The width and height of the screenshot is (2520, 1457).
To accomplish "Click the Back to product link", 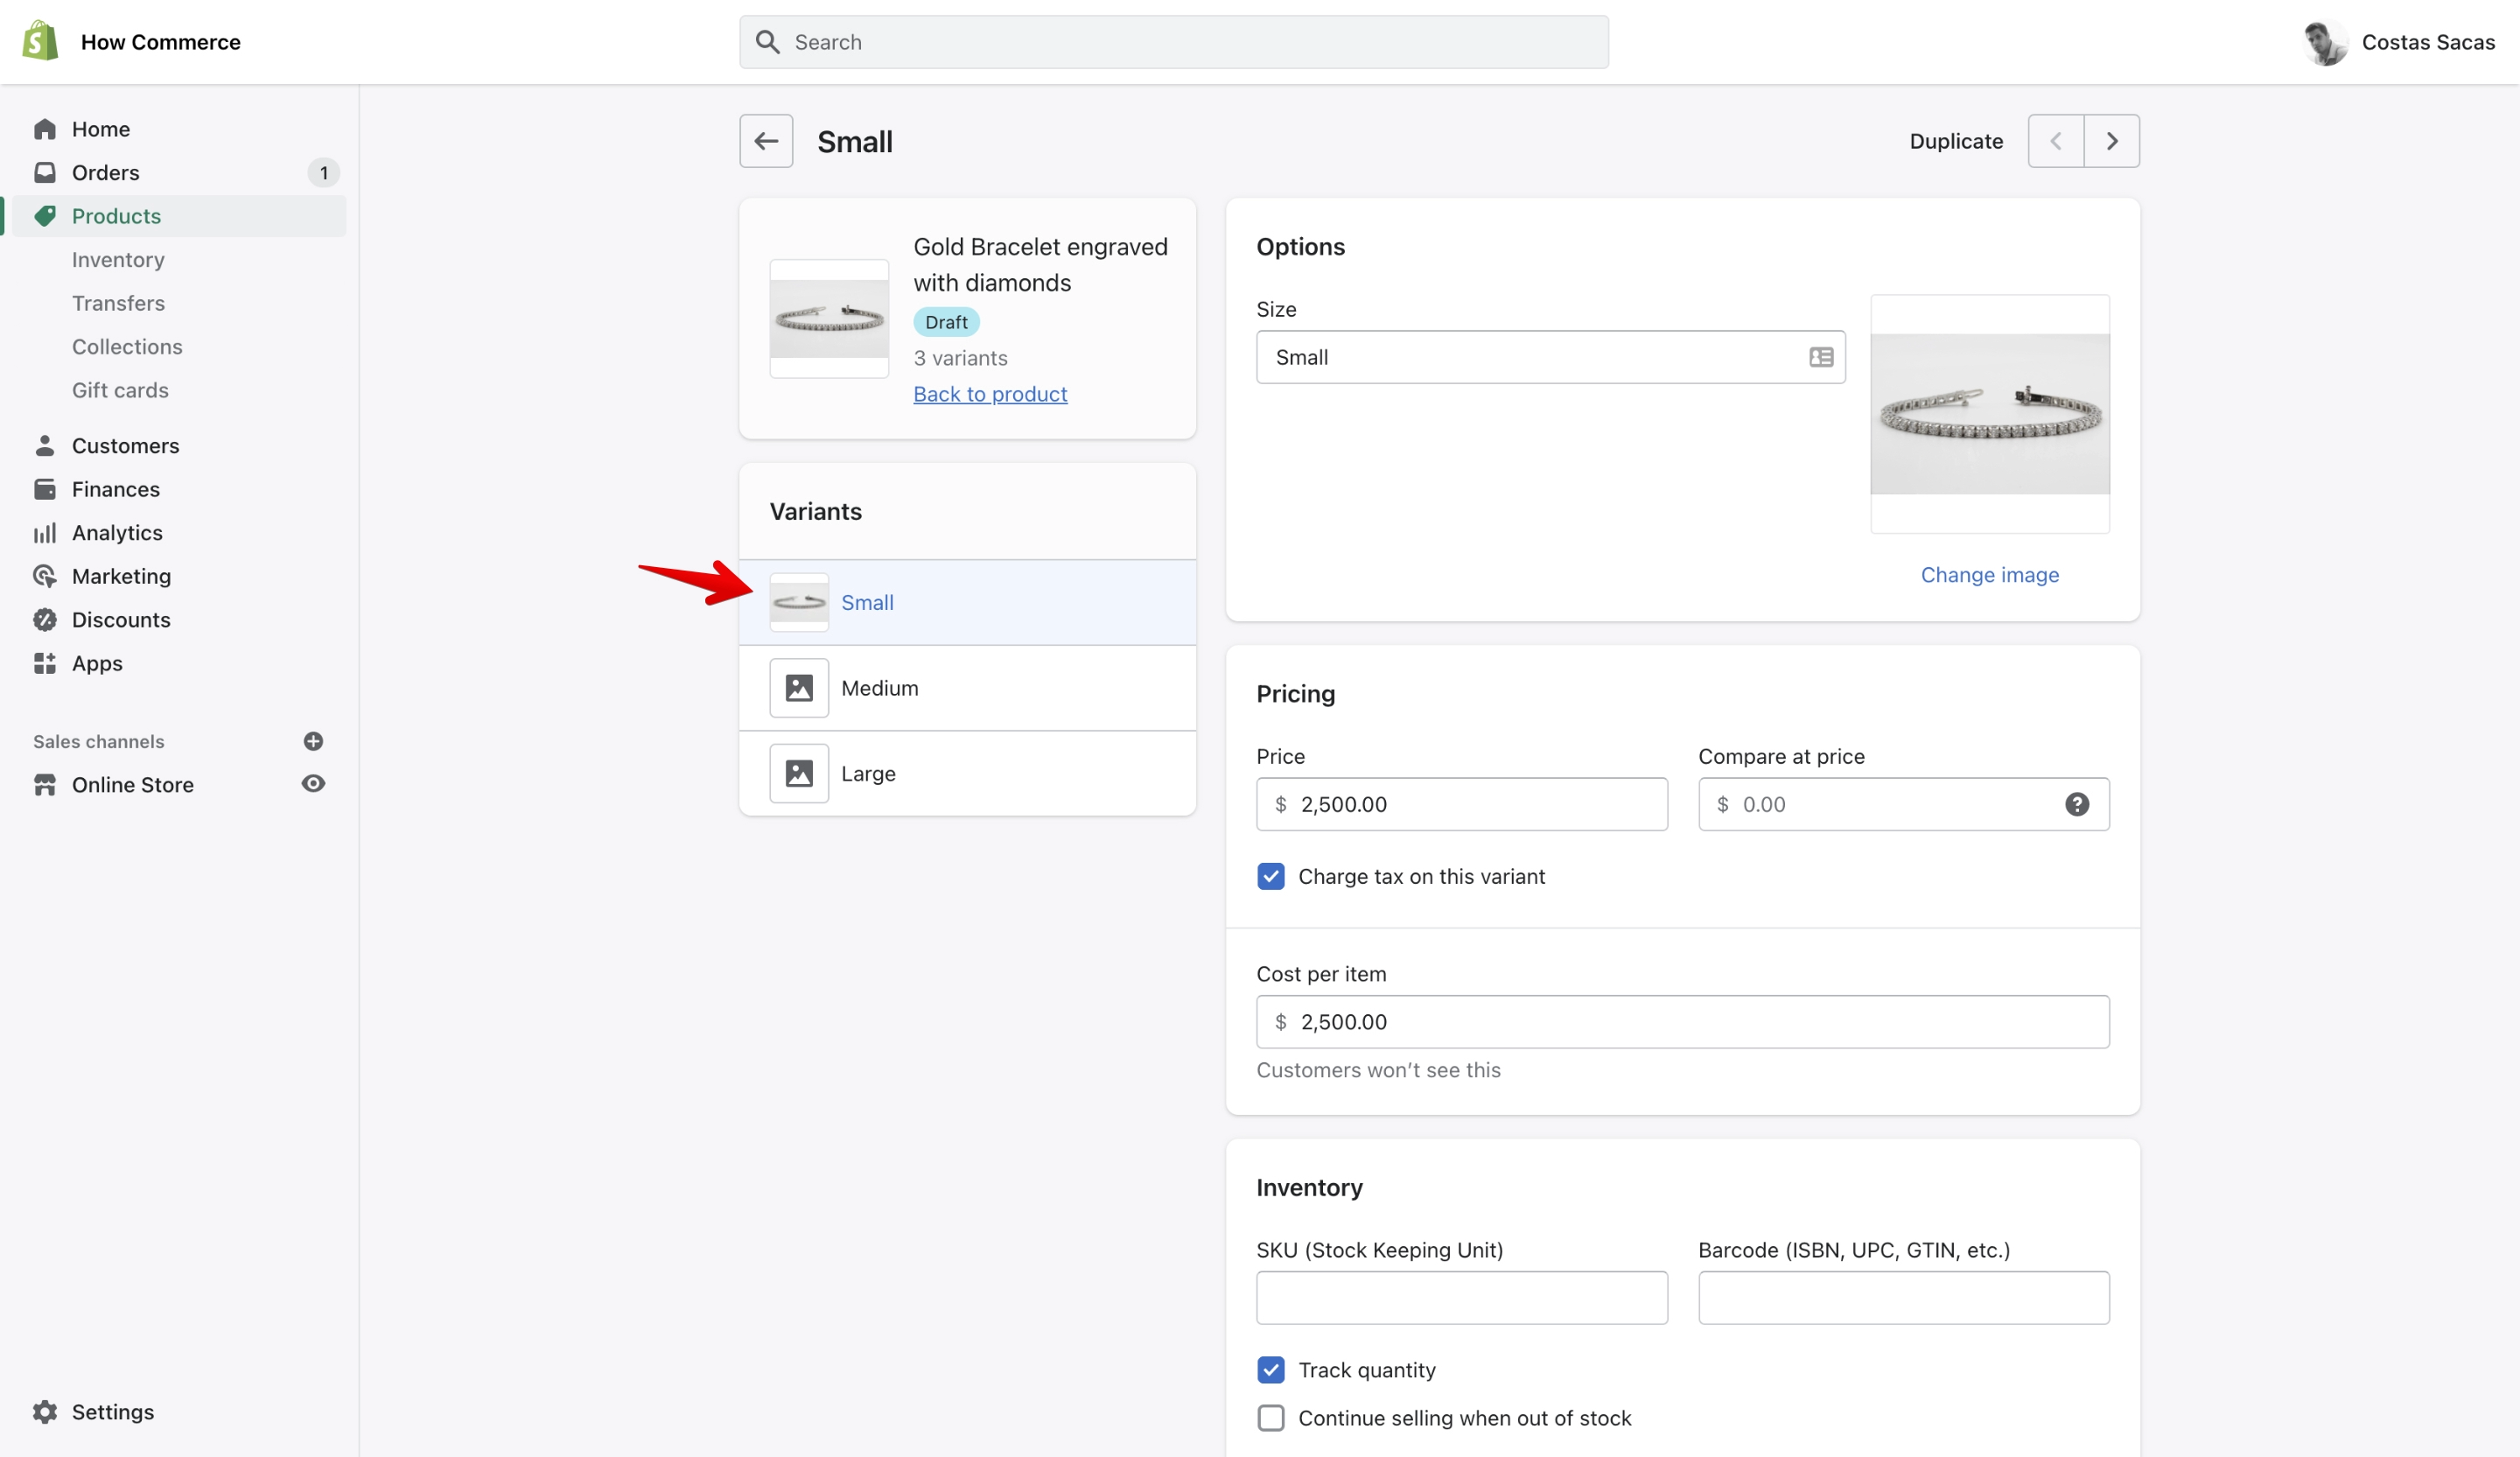I will pos(990,394).
